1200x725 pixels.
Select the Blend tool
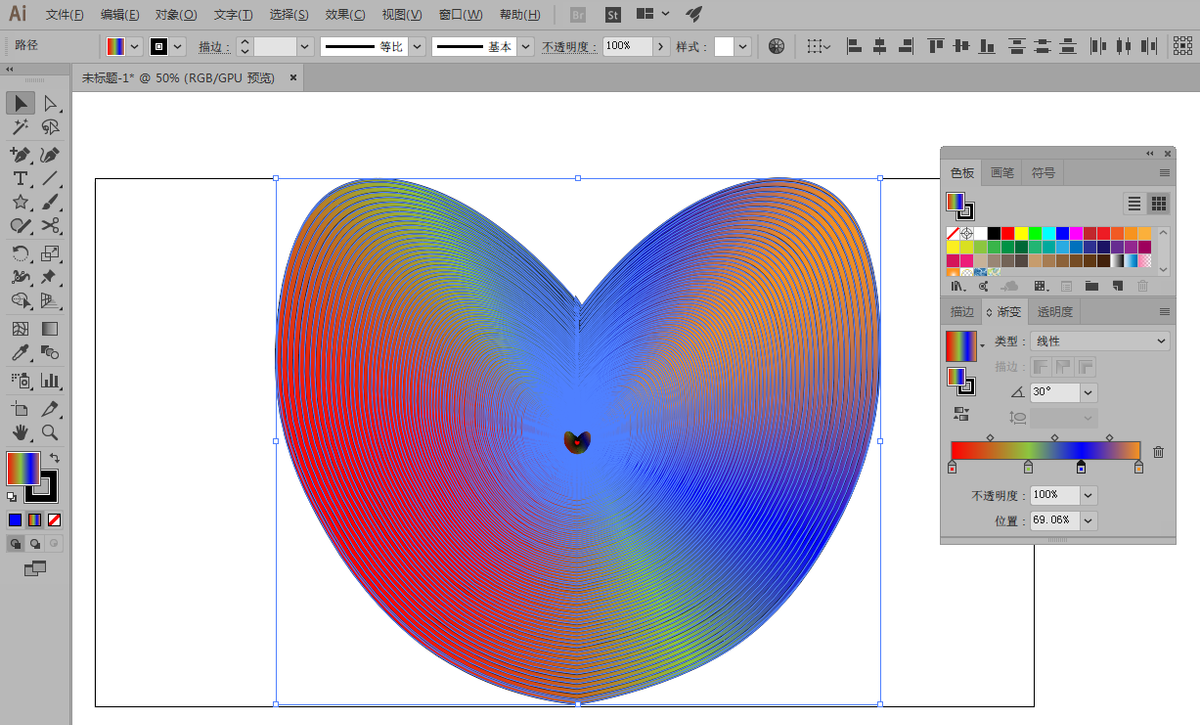[50, 352]
